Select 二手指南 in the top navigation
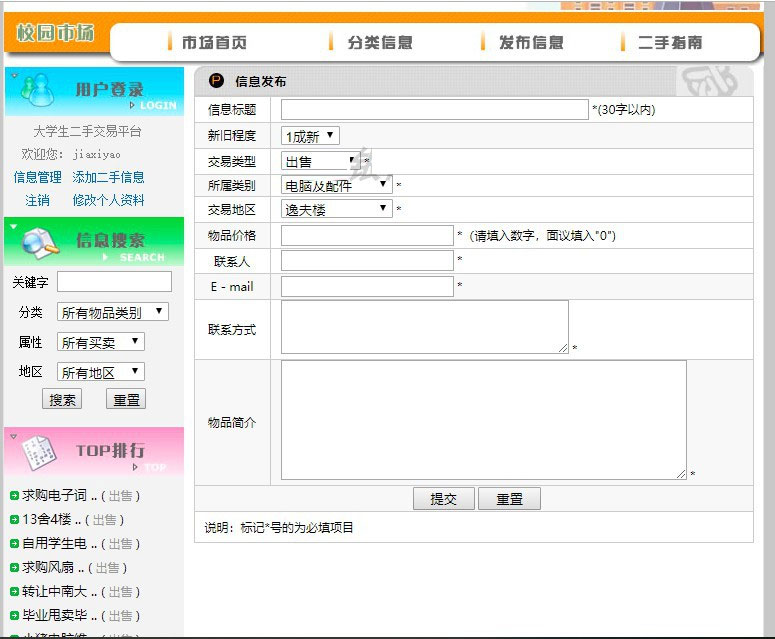Image resolution: width=775 pixels, height=639 pixels. (x=669, y=42)
